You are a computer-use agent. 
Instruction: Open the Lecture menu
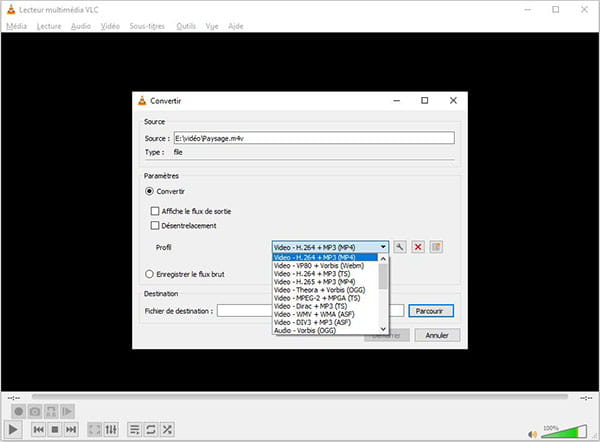(49, 26)
